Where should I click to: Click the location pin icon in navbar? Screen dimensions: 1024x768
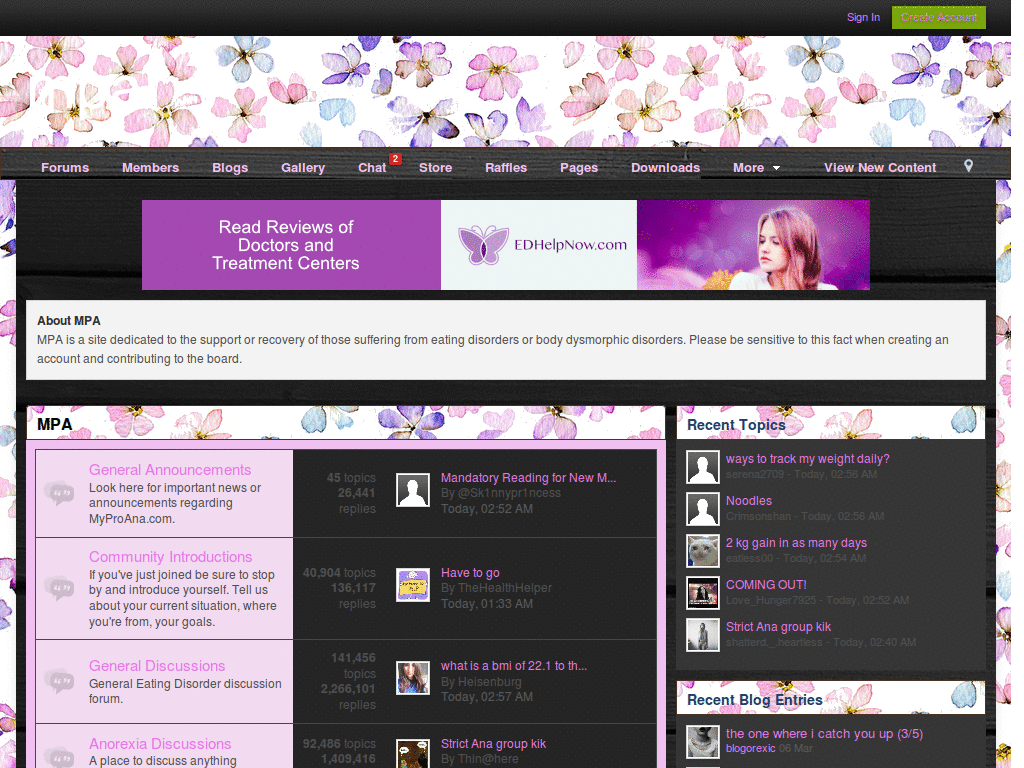pos(968,166)
